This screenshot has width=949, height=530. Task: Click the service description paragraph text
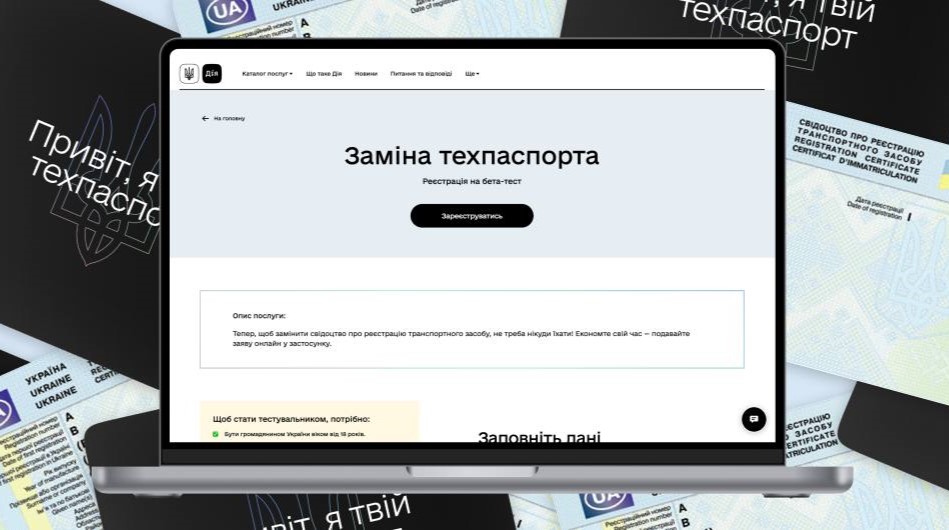(461, 338)
